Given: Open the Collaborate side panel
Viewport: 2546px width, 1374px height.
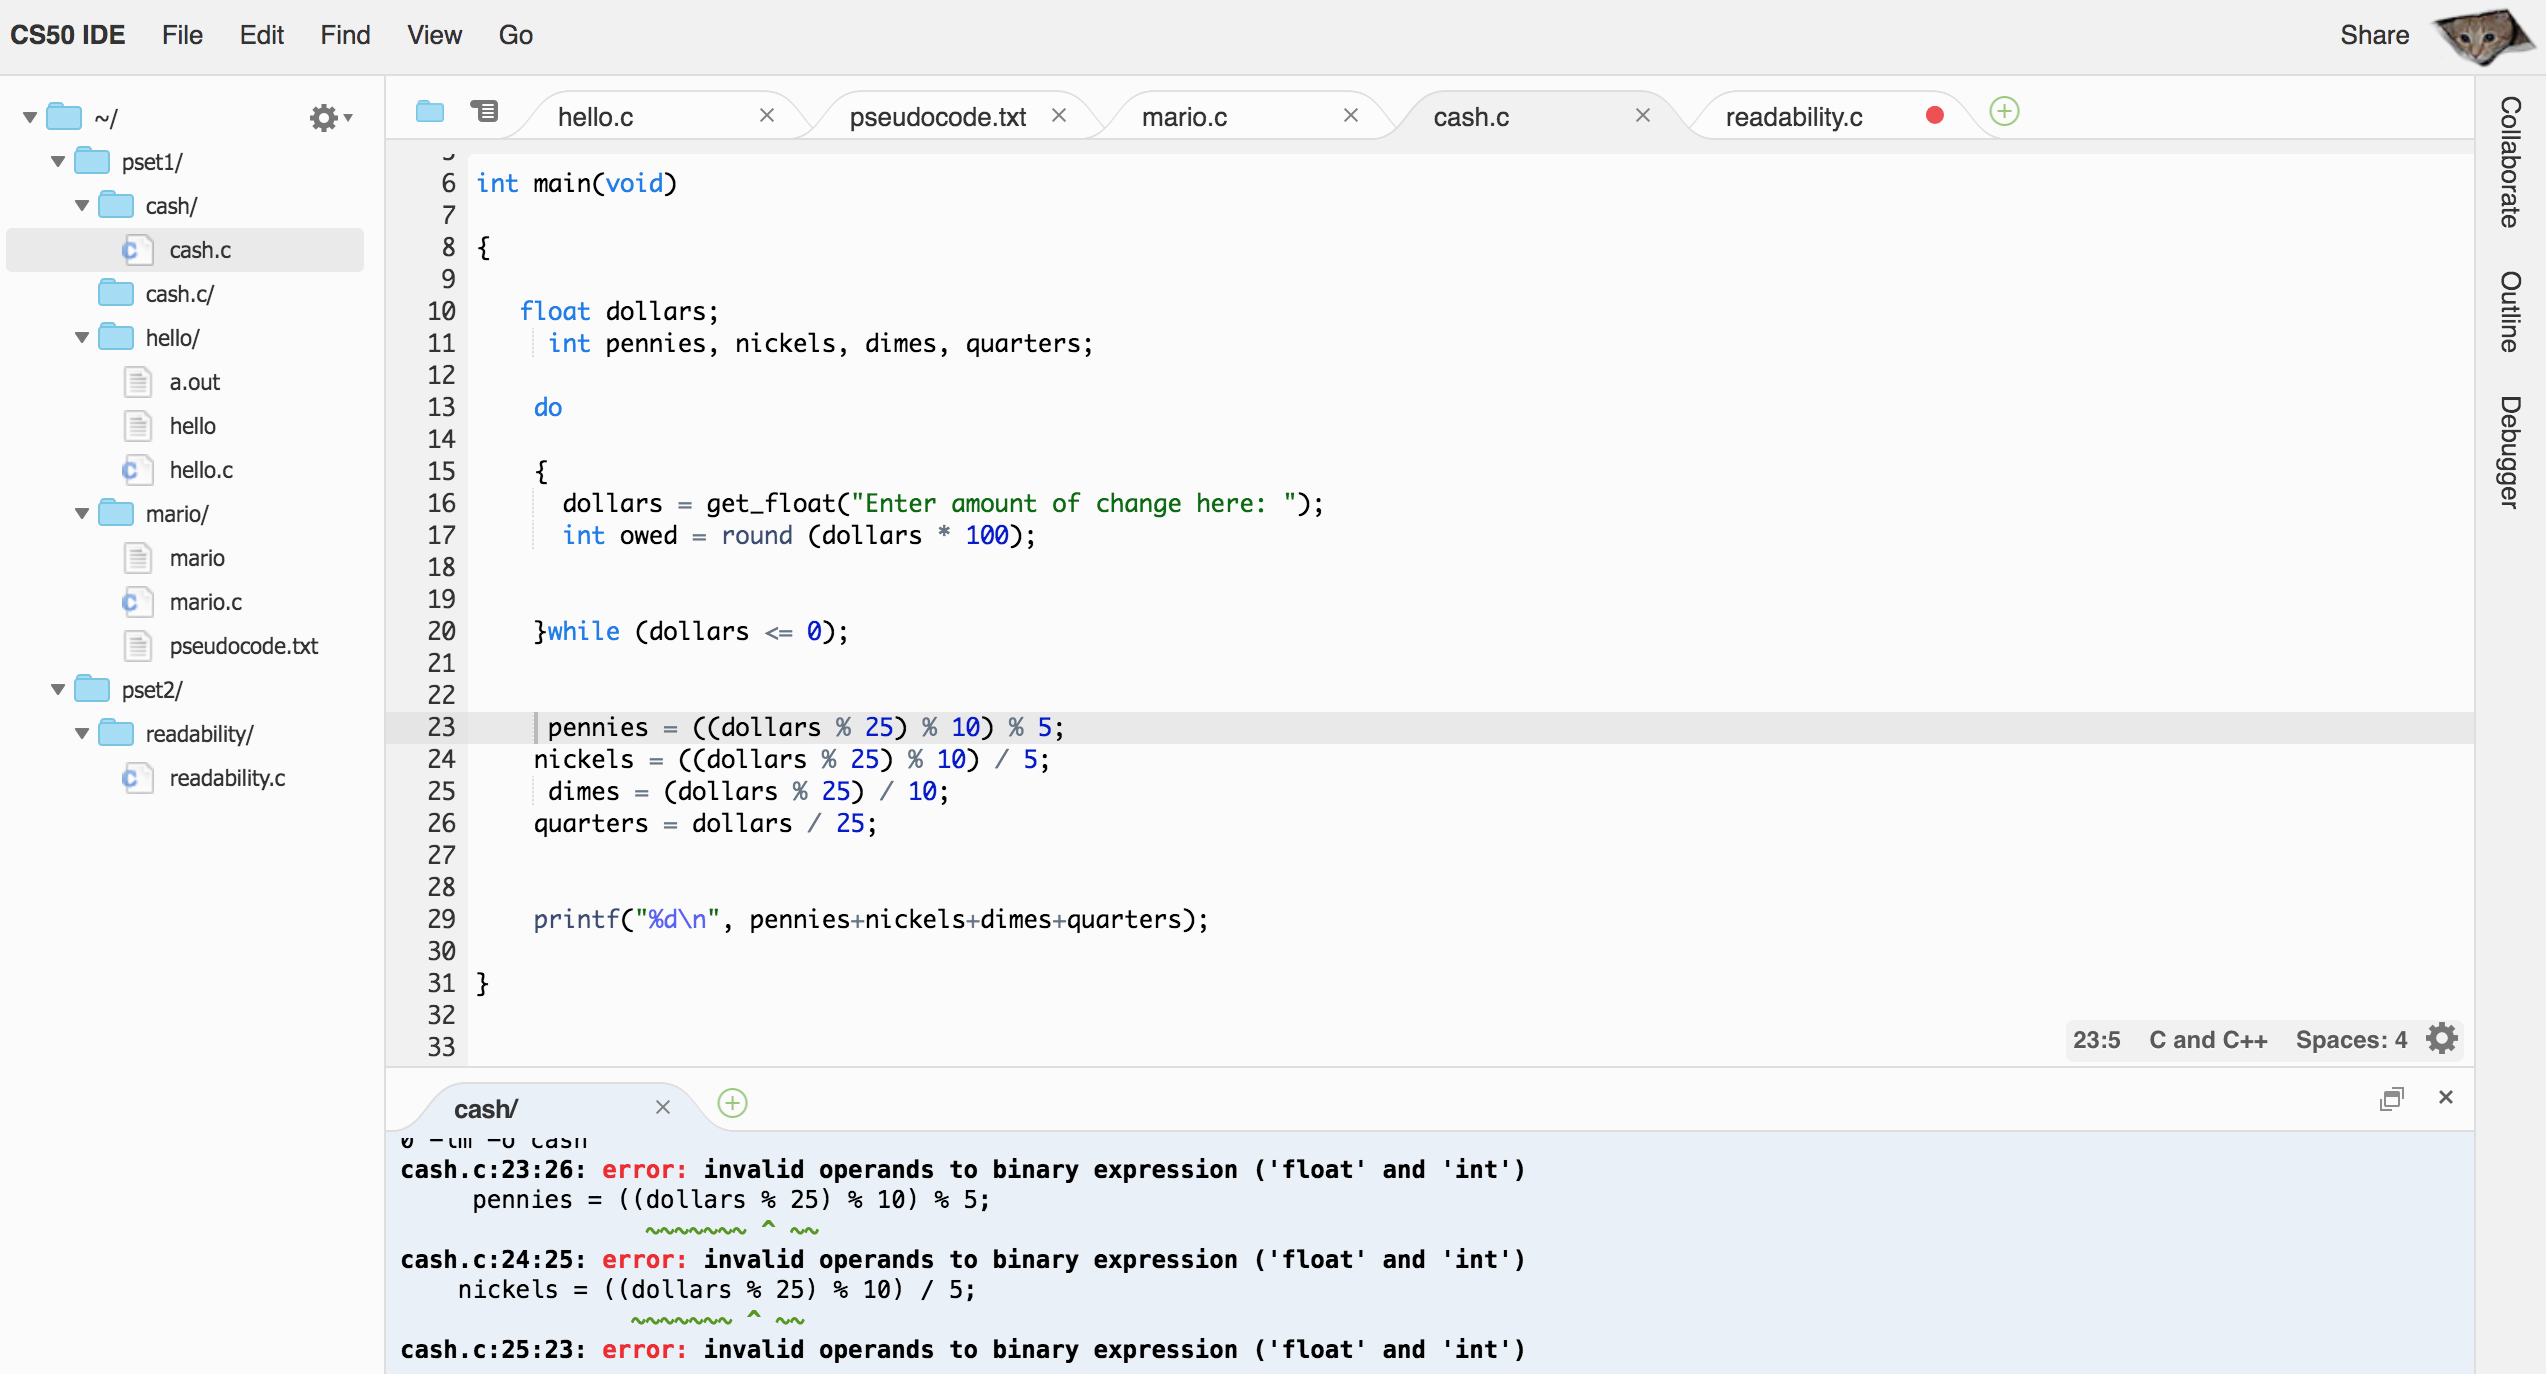Looking at the screenshot, I should 2510,162.
